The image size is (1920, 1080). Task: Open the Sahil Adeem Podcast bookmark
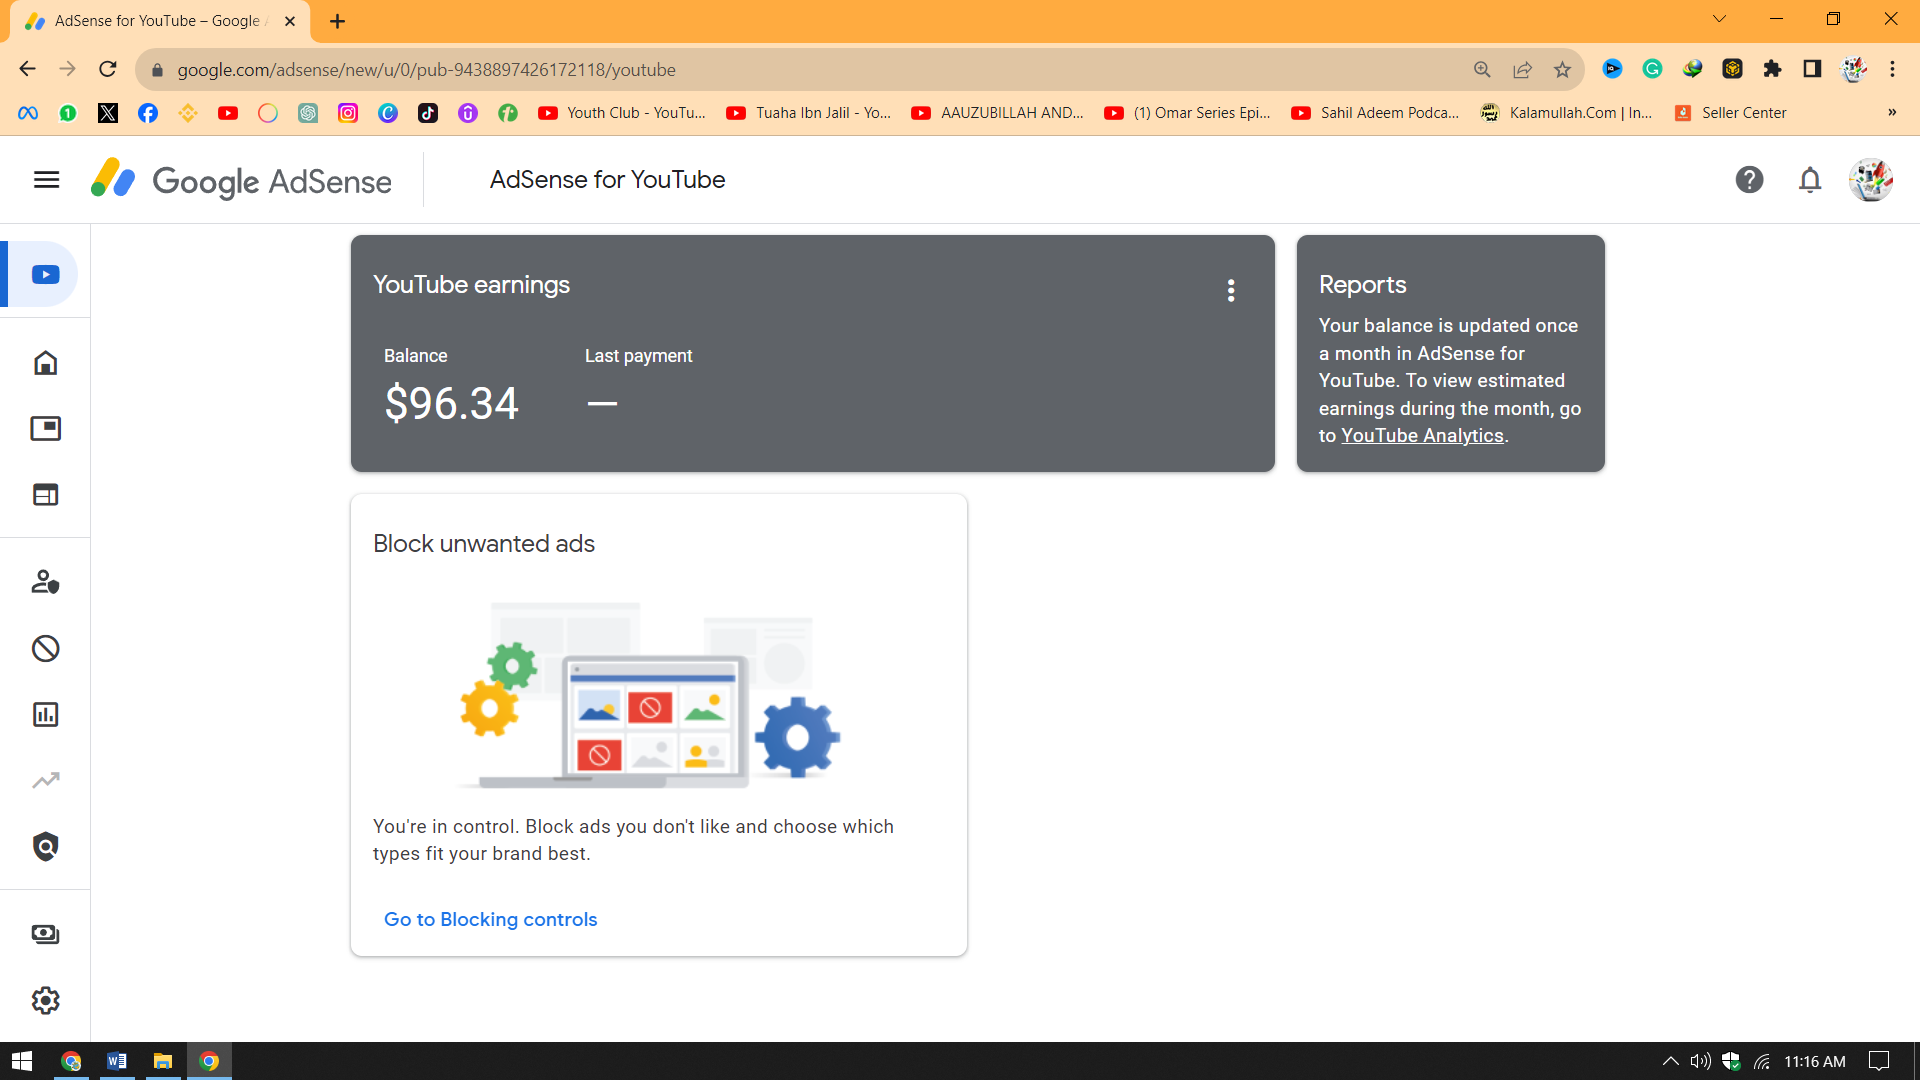[1376, 113]
